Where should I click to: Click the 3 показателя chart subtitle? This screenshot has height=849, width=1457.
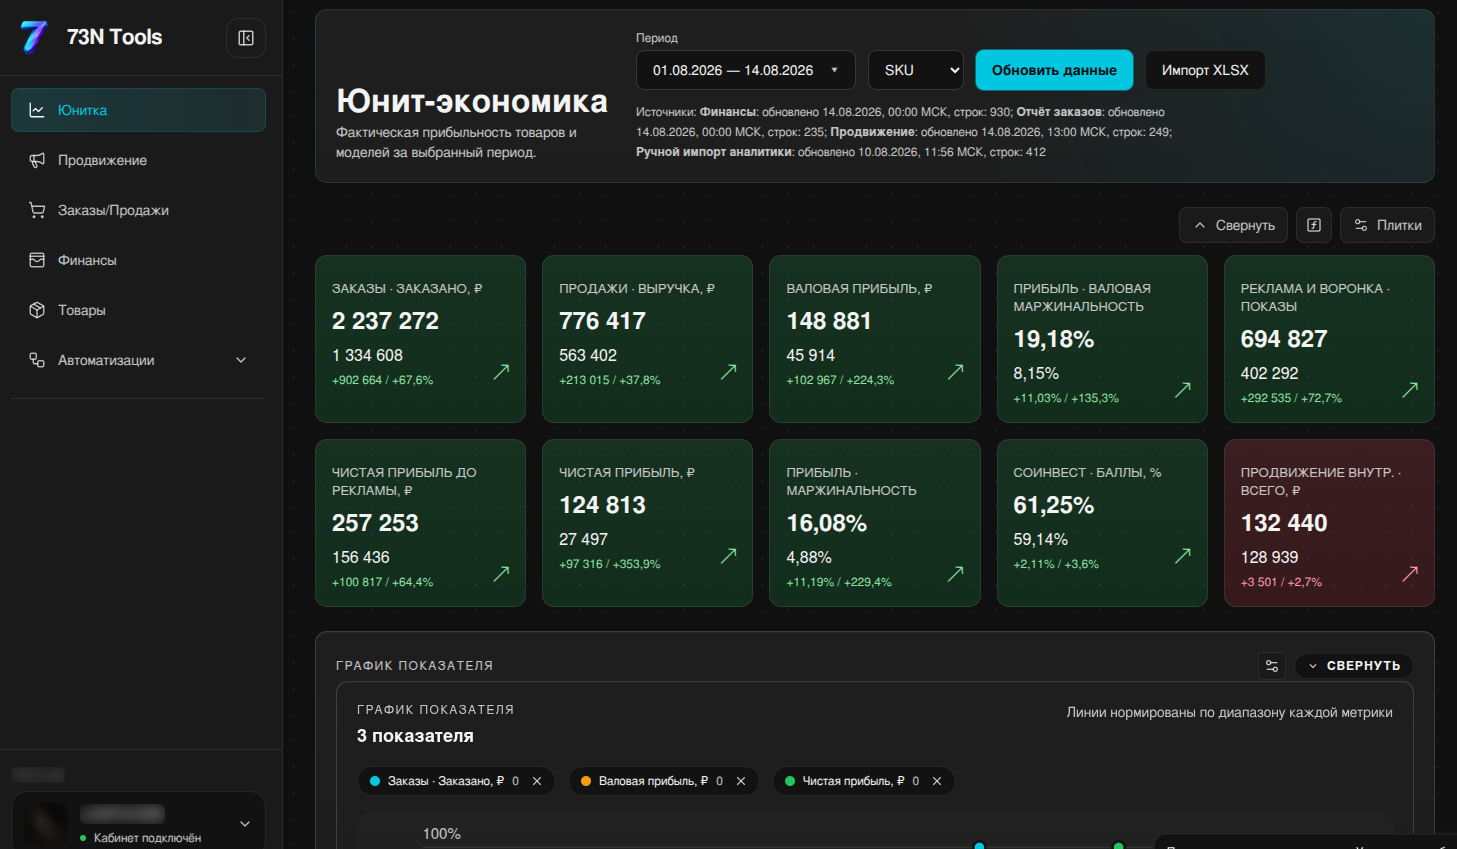click(x=415, y=736)
